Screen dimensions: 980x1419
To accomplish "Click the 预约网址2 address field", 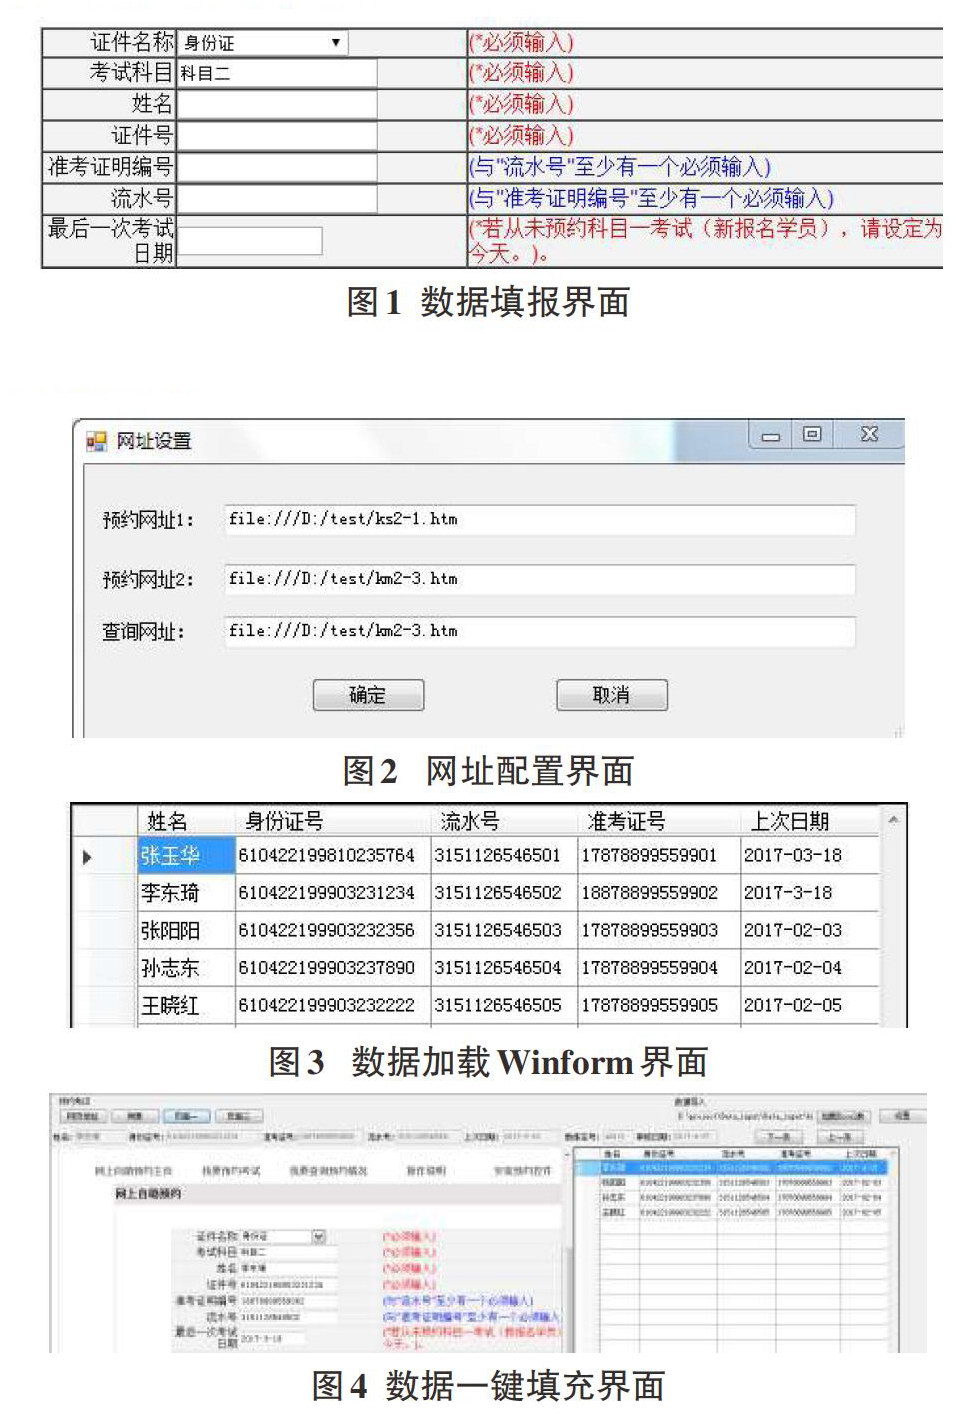I will click(x=540, y=579).
